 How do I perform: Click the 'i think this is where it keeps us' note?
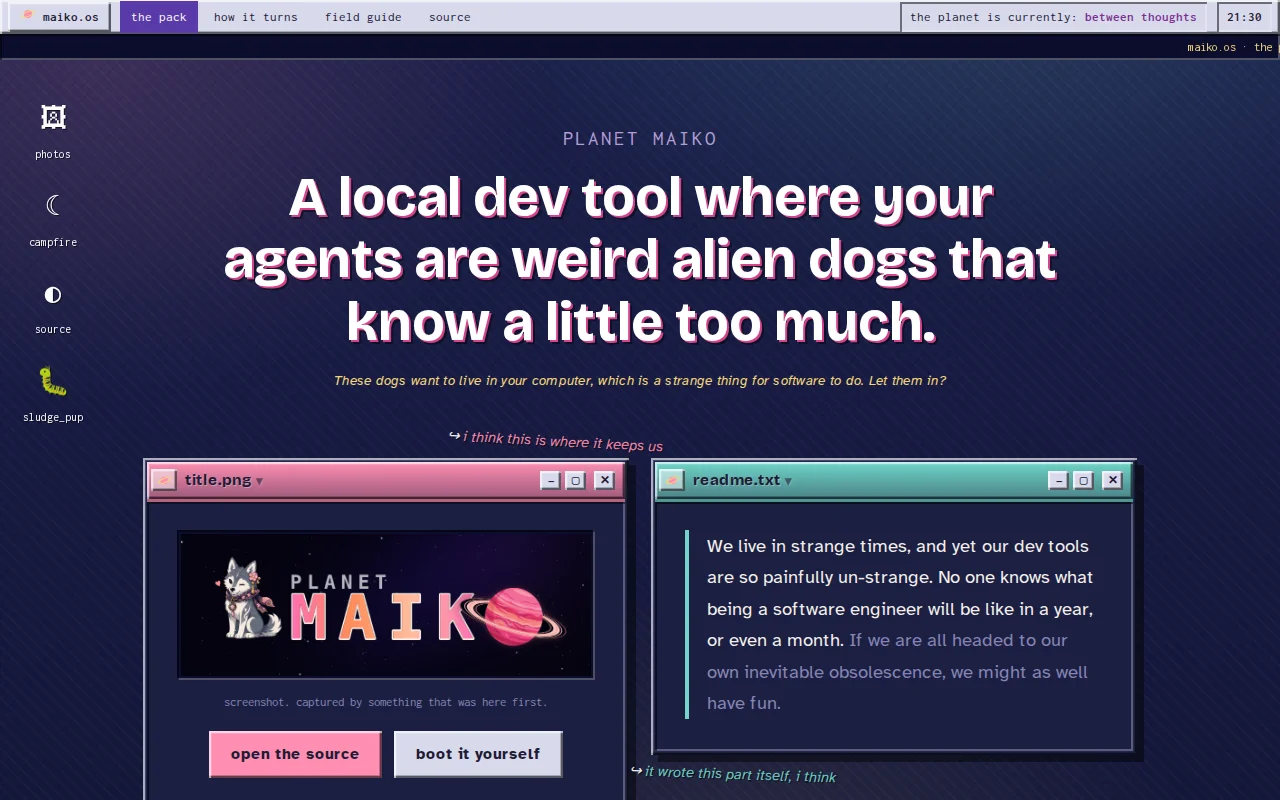[556, 441]
